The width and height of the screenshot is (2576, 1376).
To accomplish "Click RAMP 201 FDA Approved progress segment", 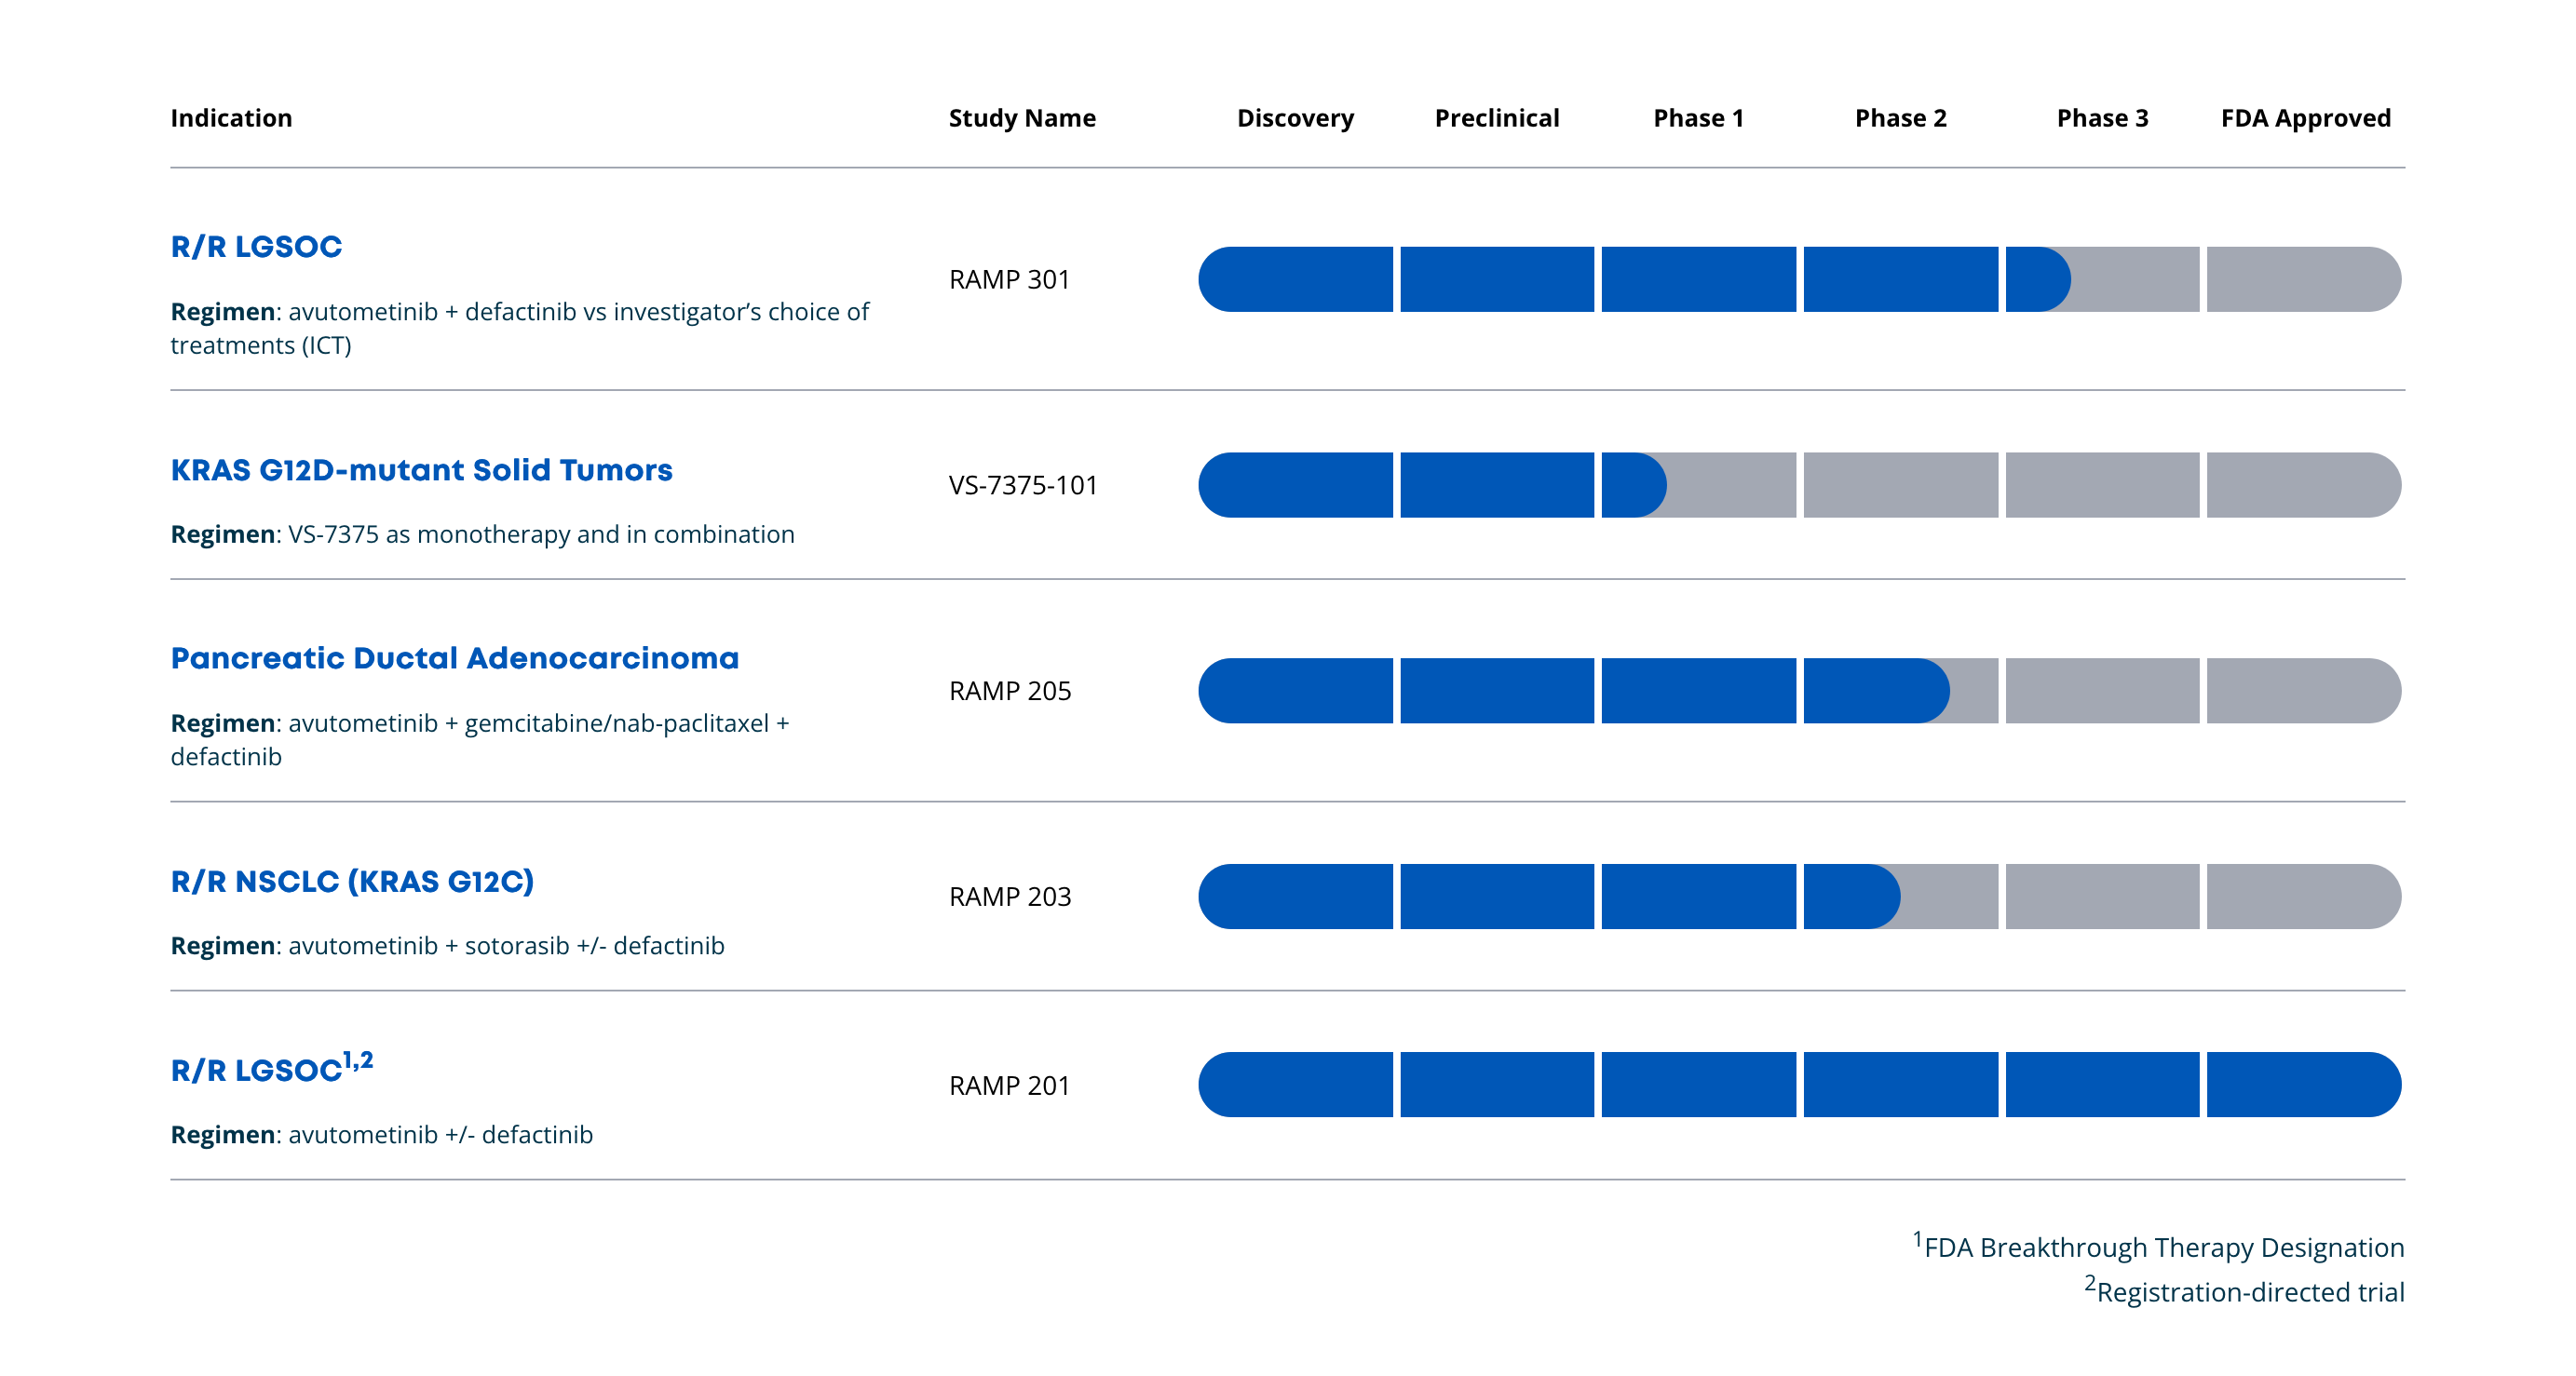I will click(2302, 1084).
